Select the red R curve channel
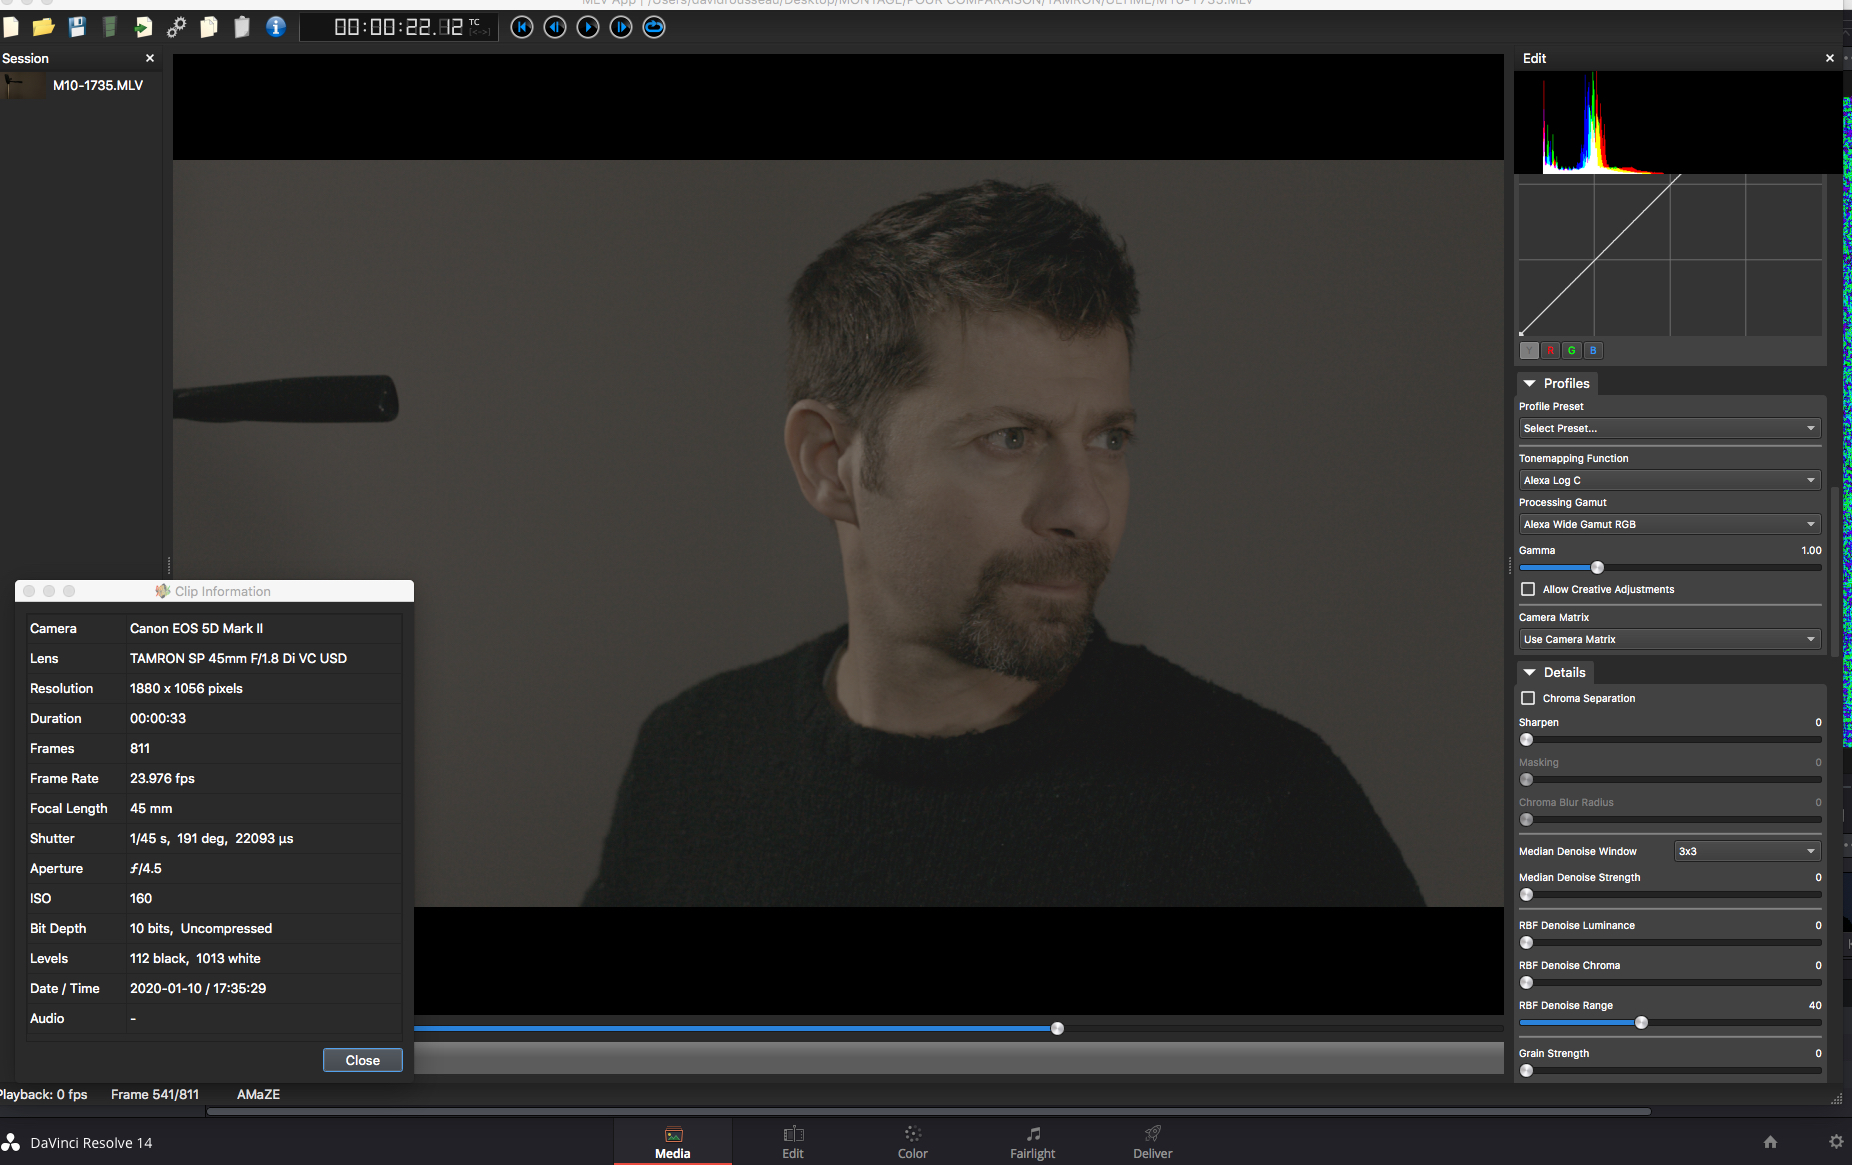This screenshot has width=1852, height=1165. [x=1550, y=350]
